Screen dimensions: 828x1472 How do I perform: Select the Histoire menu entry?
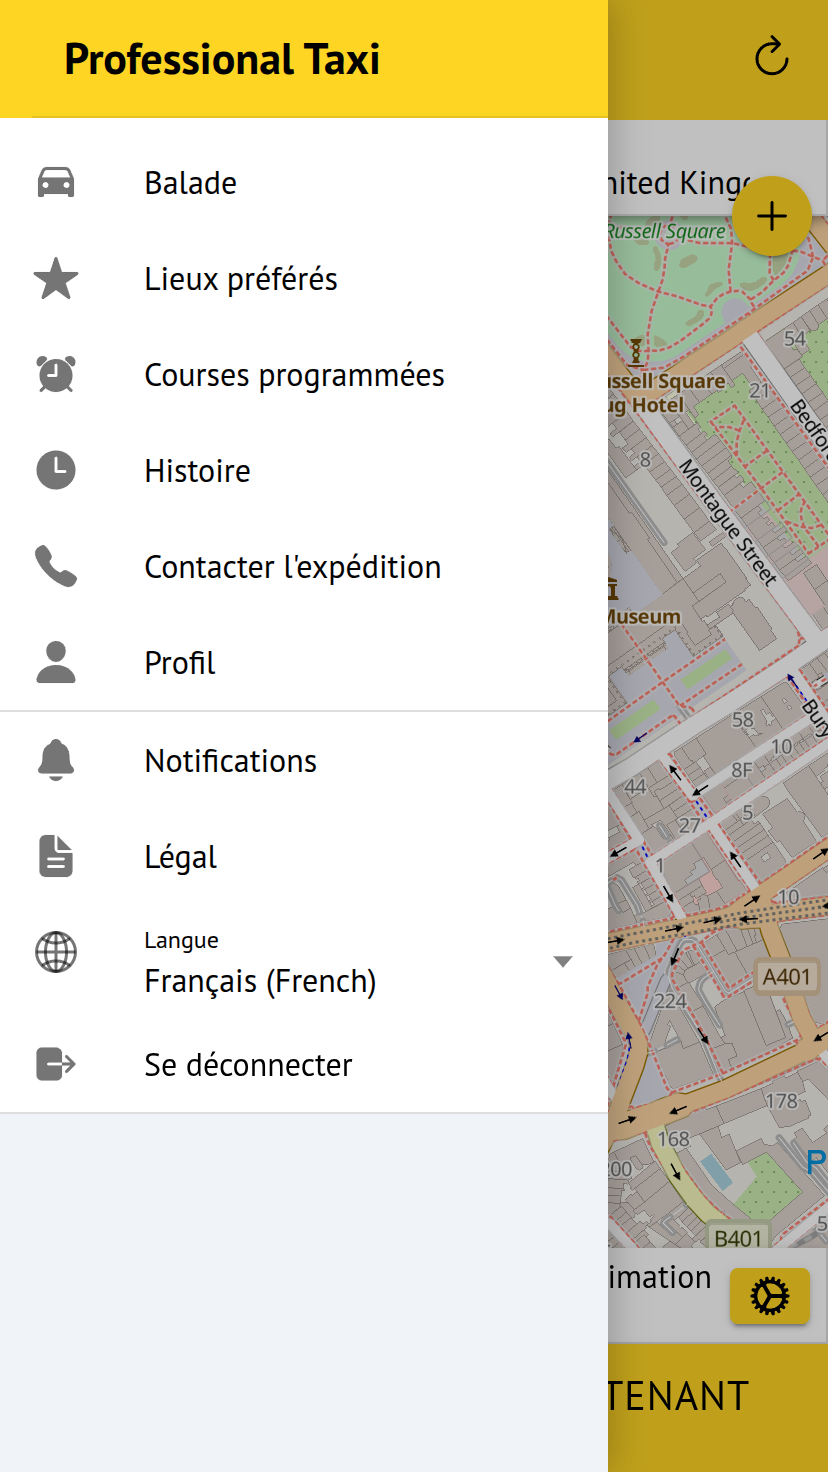point(197,471)
